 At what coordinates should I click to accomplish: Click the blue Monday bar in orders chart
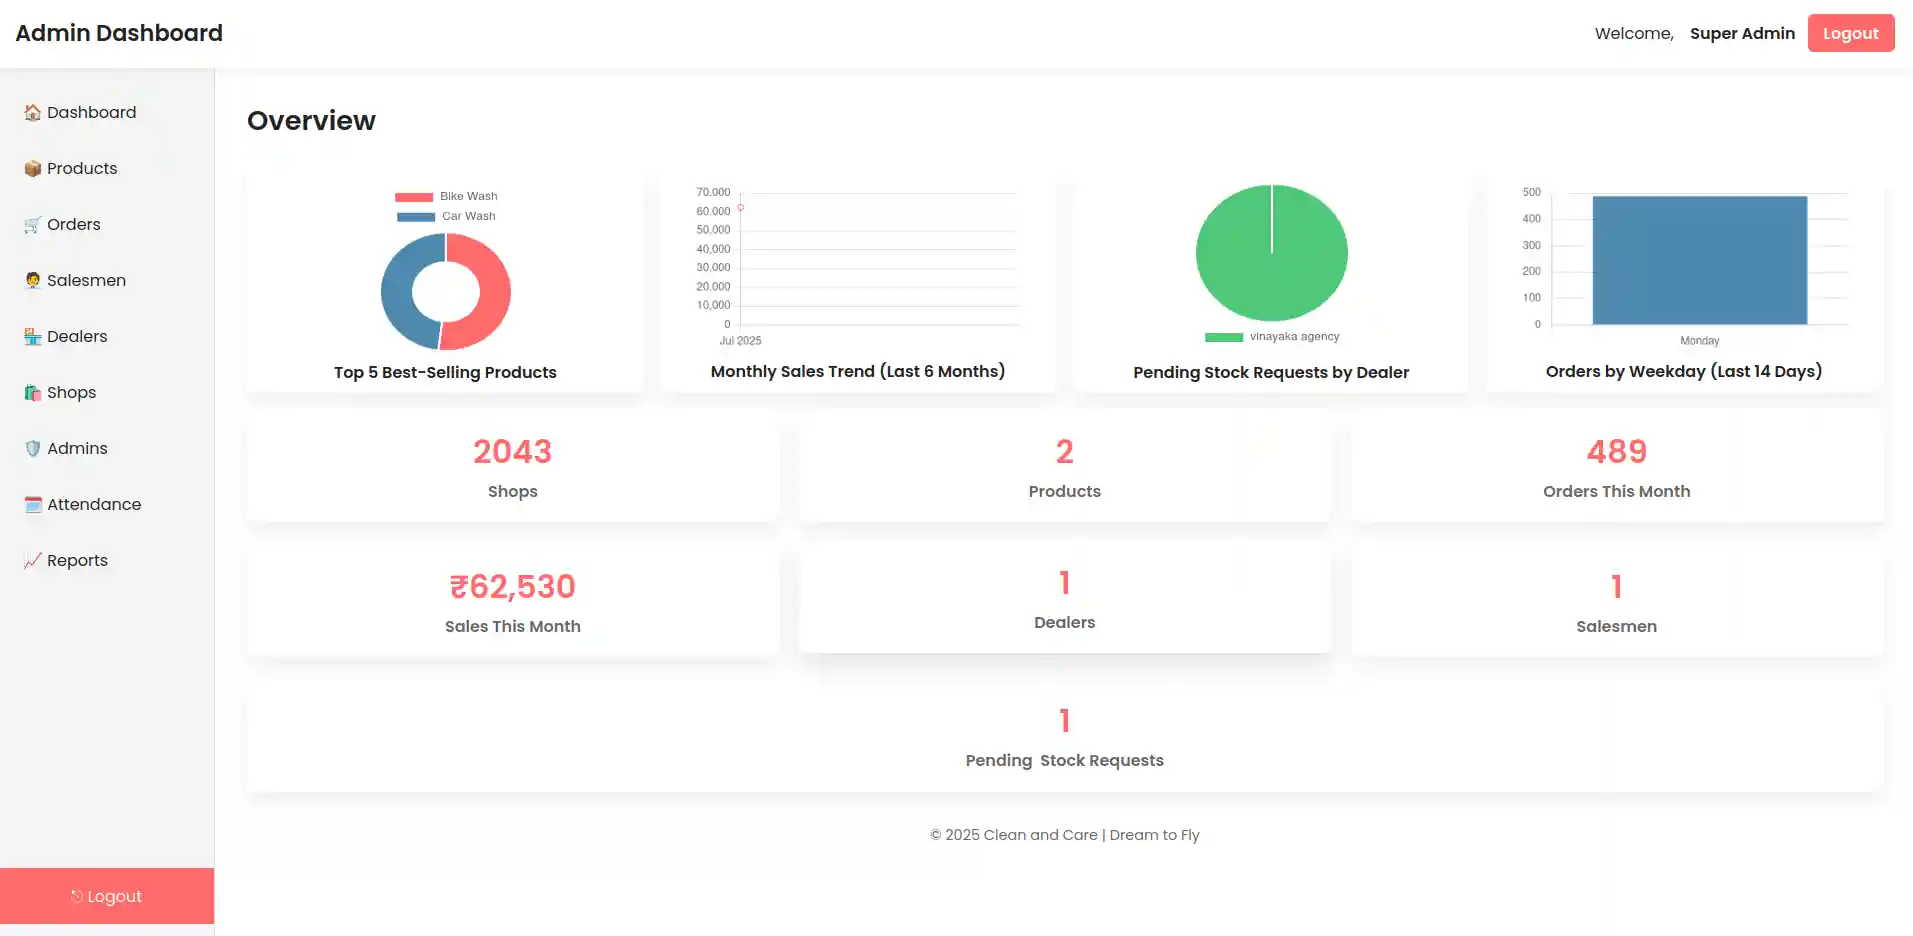point(1699,260)
